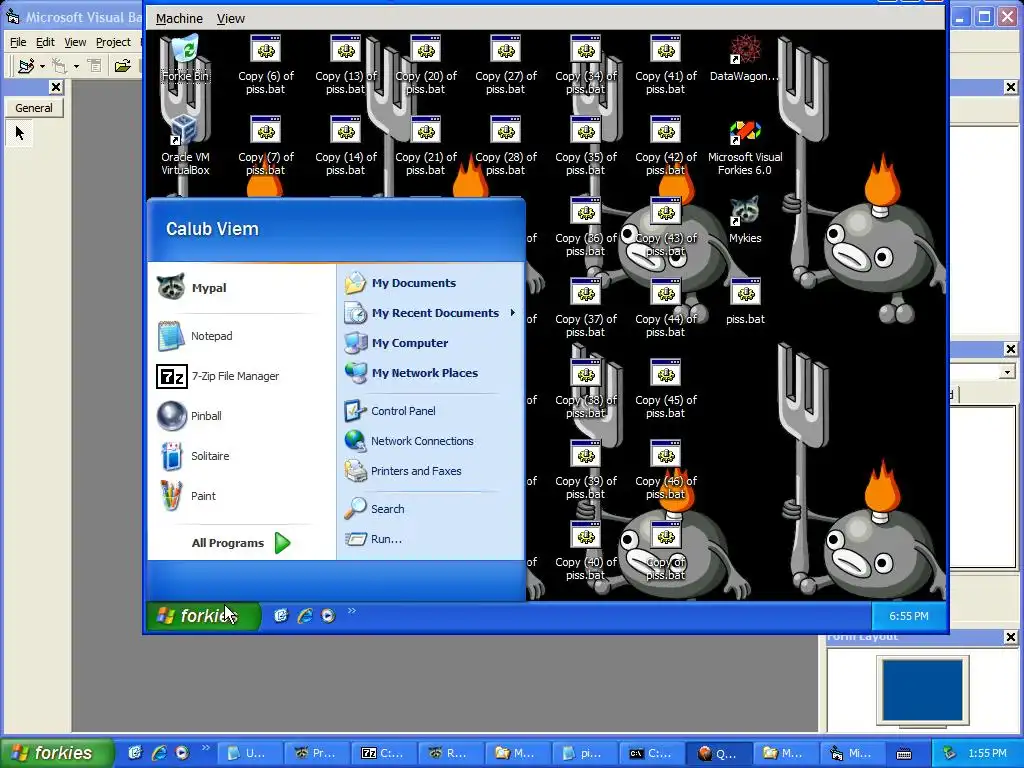Open the Add Form dropdown arrow
The width and height of the screenshot is (1024, 768).
[x=76, y=67]
